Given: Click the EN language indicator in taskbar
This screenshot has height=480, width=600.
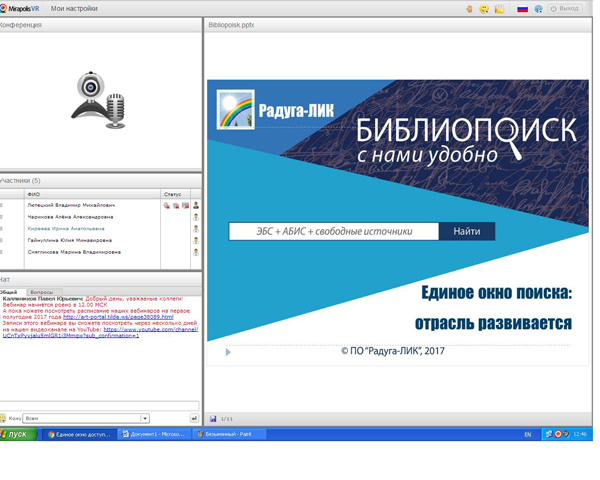Looking at the screenshot, I should click(x=528, y=434).
